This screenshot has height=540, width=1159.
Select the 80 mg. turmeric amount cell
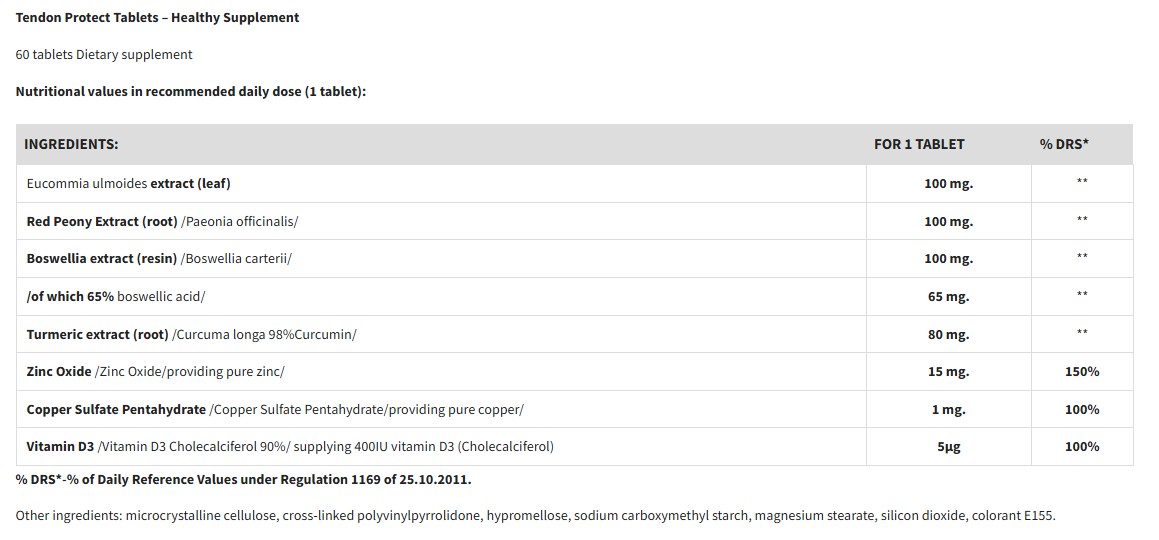coord(948,334)
